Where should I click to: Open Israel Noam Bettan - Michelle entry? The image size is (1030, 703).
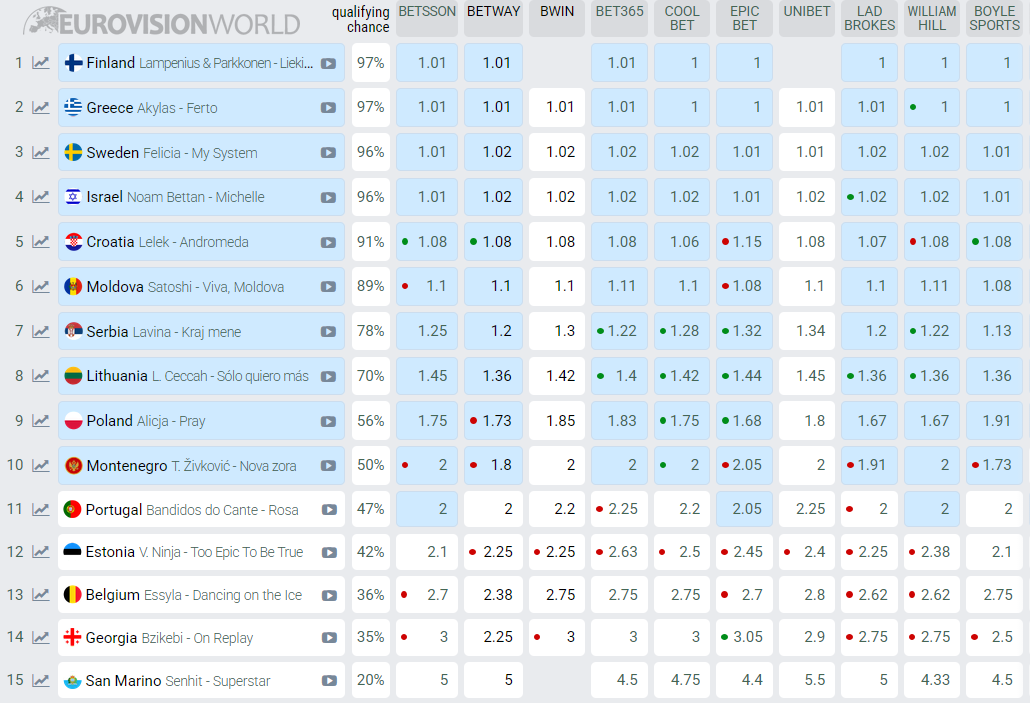point(201,197)
